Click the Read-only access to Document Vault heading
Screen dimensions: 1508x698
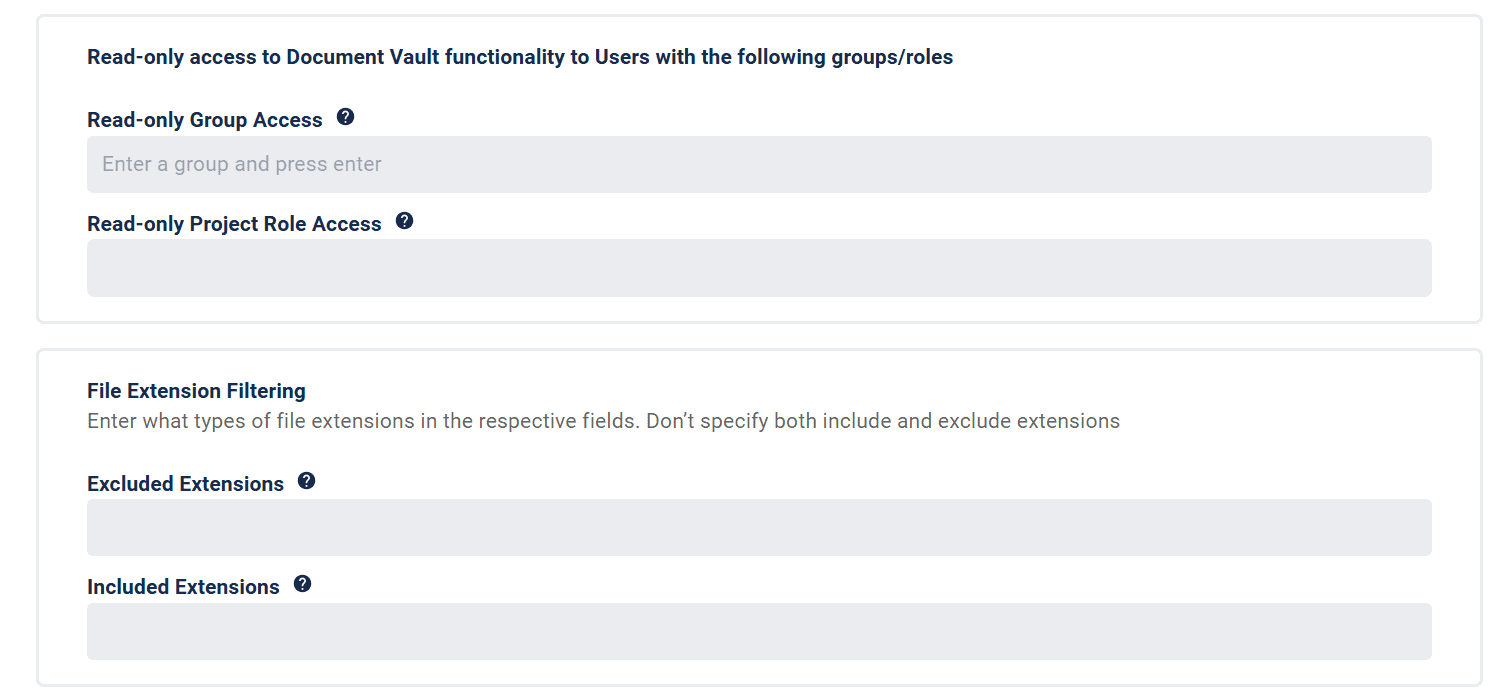click(x=520, y=57)
